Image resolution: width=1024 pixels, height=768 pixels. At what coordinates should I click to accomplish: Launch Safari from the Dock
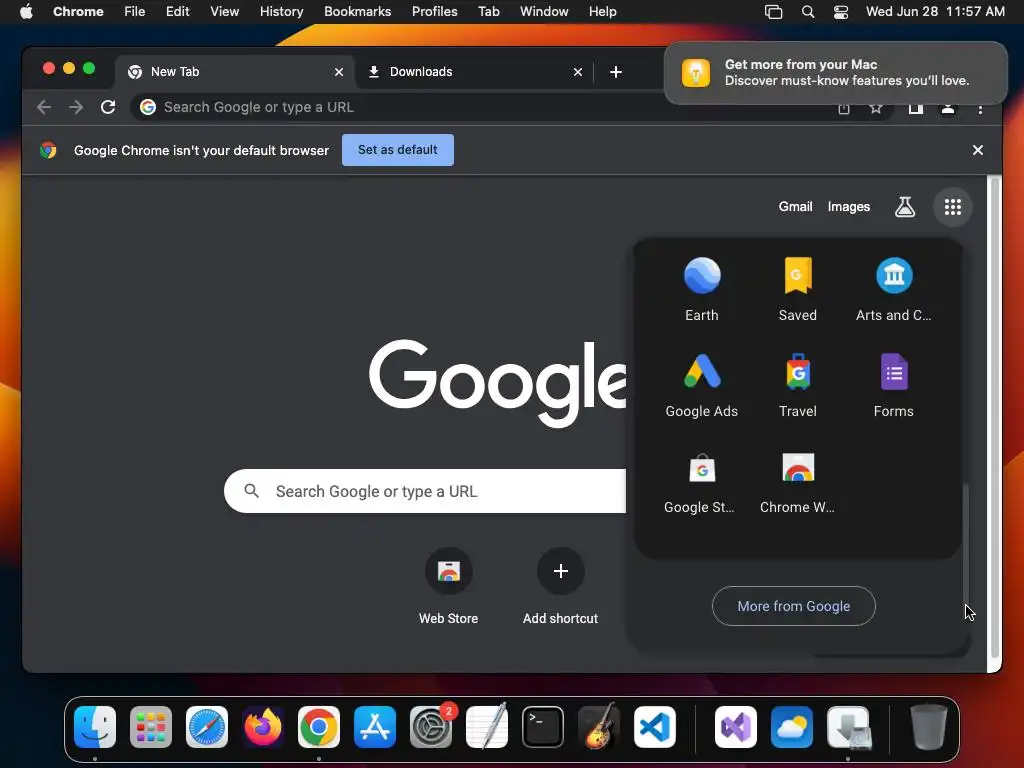[x=207, y=727]
